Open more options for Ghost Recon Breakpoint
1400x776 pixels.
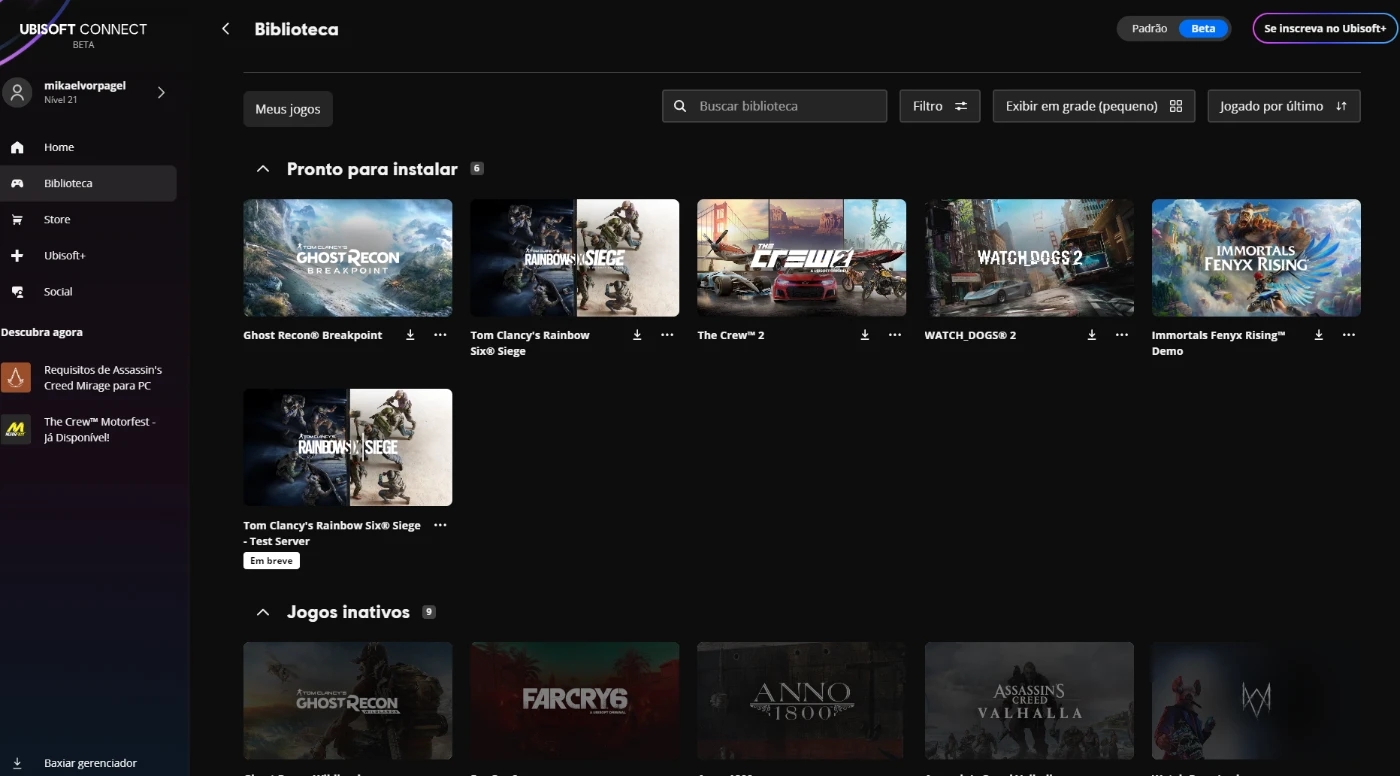point(440,335)
